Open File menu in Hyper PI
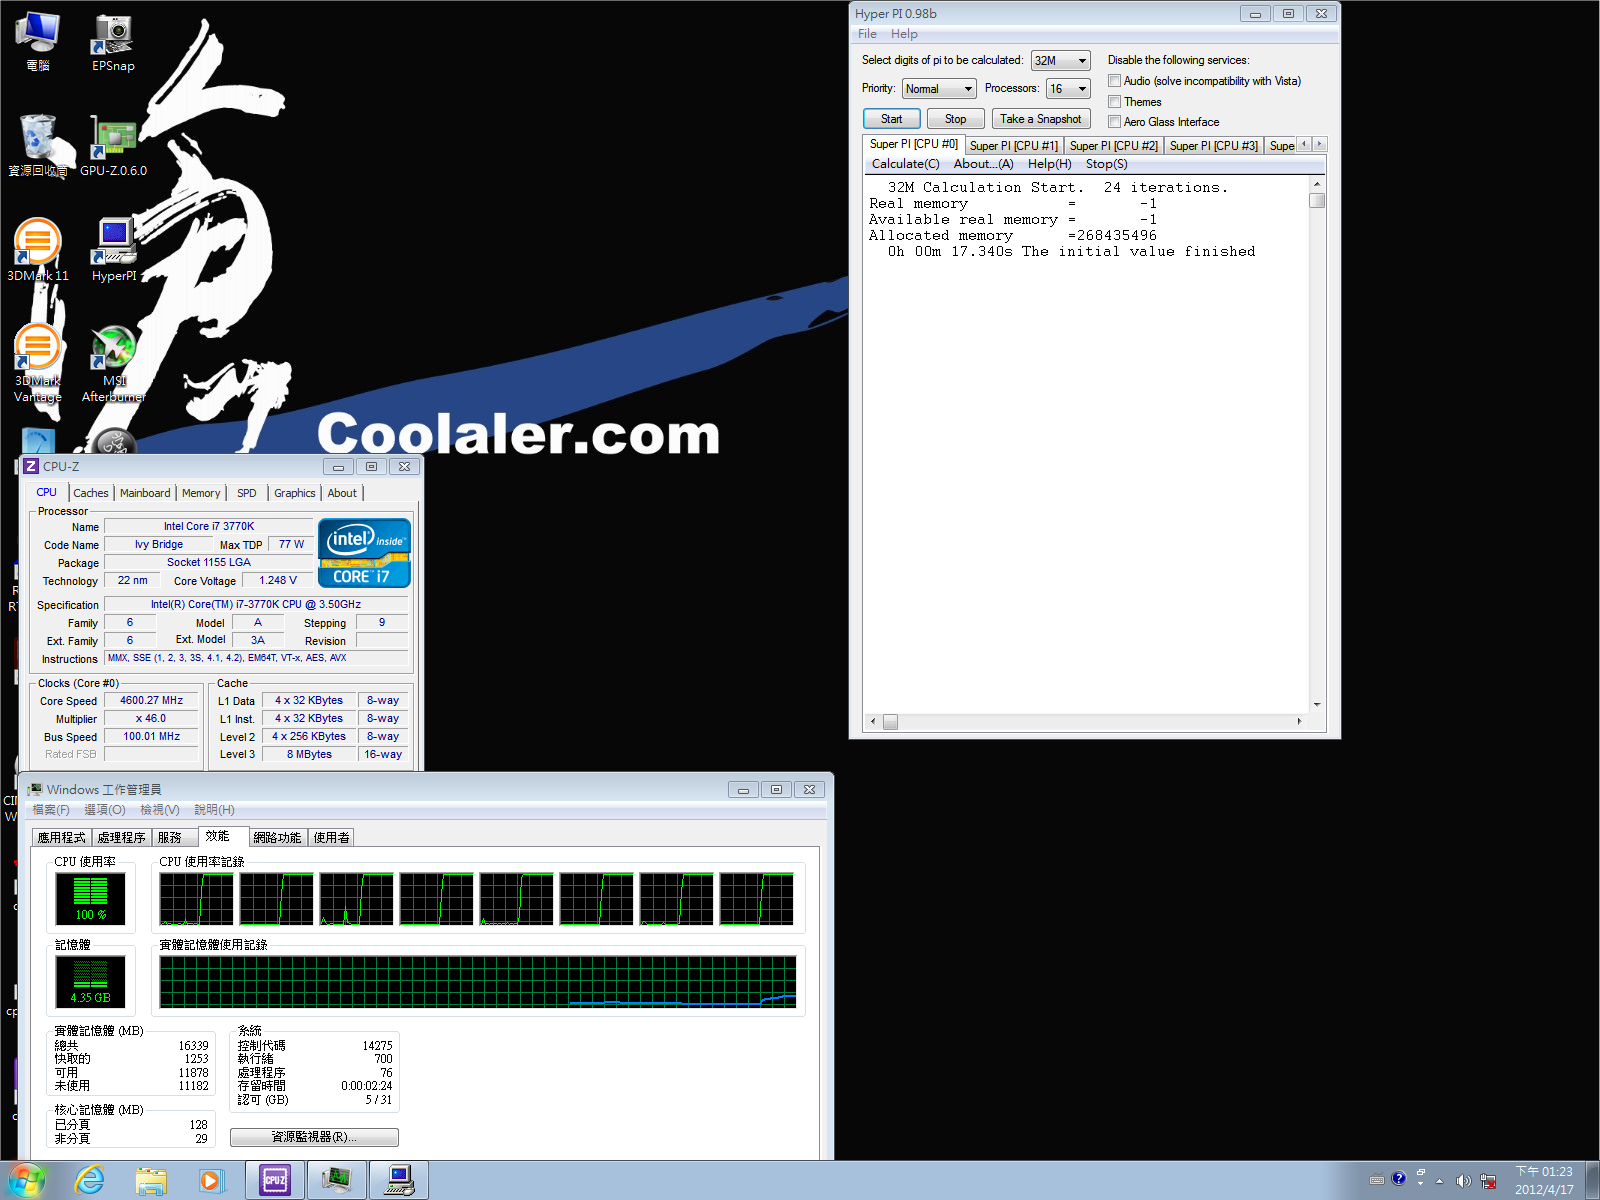 click(867, 34)
